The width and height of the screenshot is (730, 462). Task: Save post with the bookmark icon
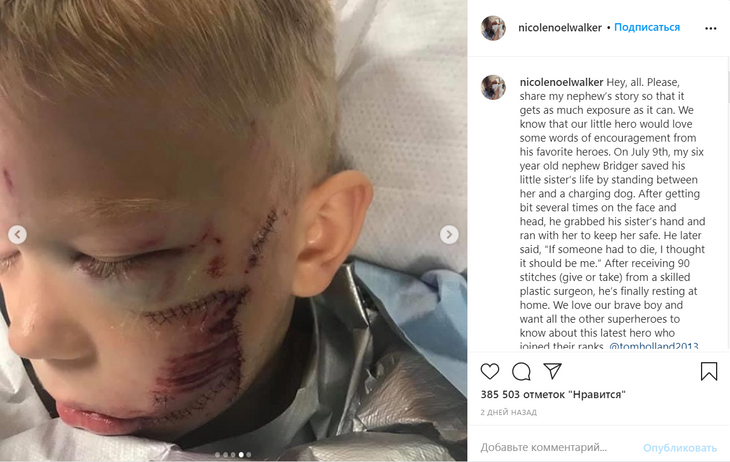pos(709,371)
